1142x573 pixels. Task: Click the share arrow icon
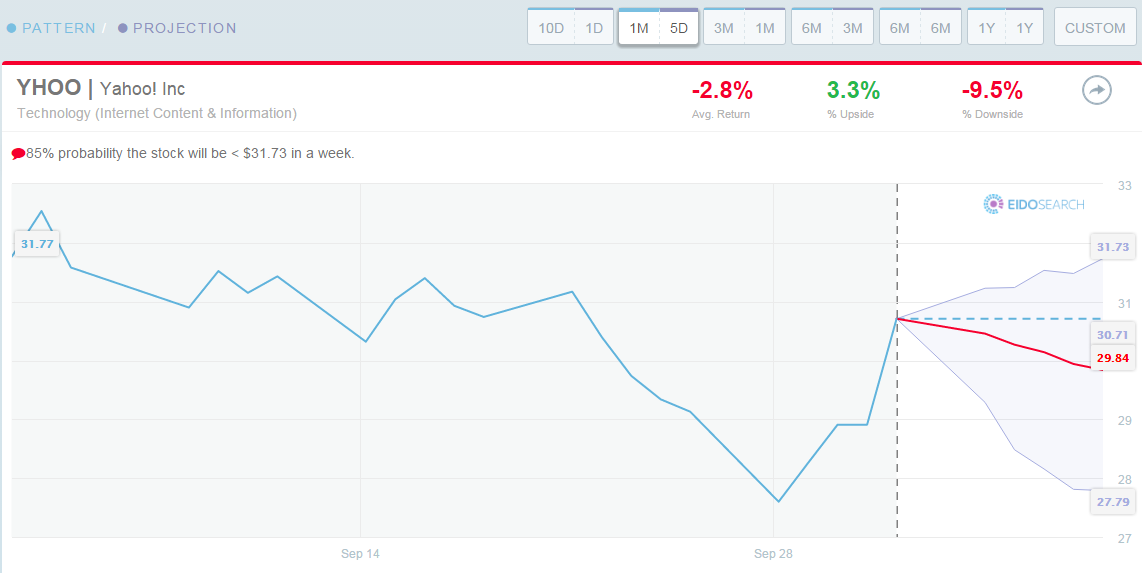(x=1096, y=92)
